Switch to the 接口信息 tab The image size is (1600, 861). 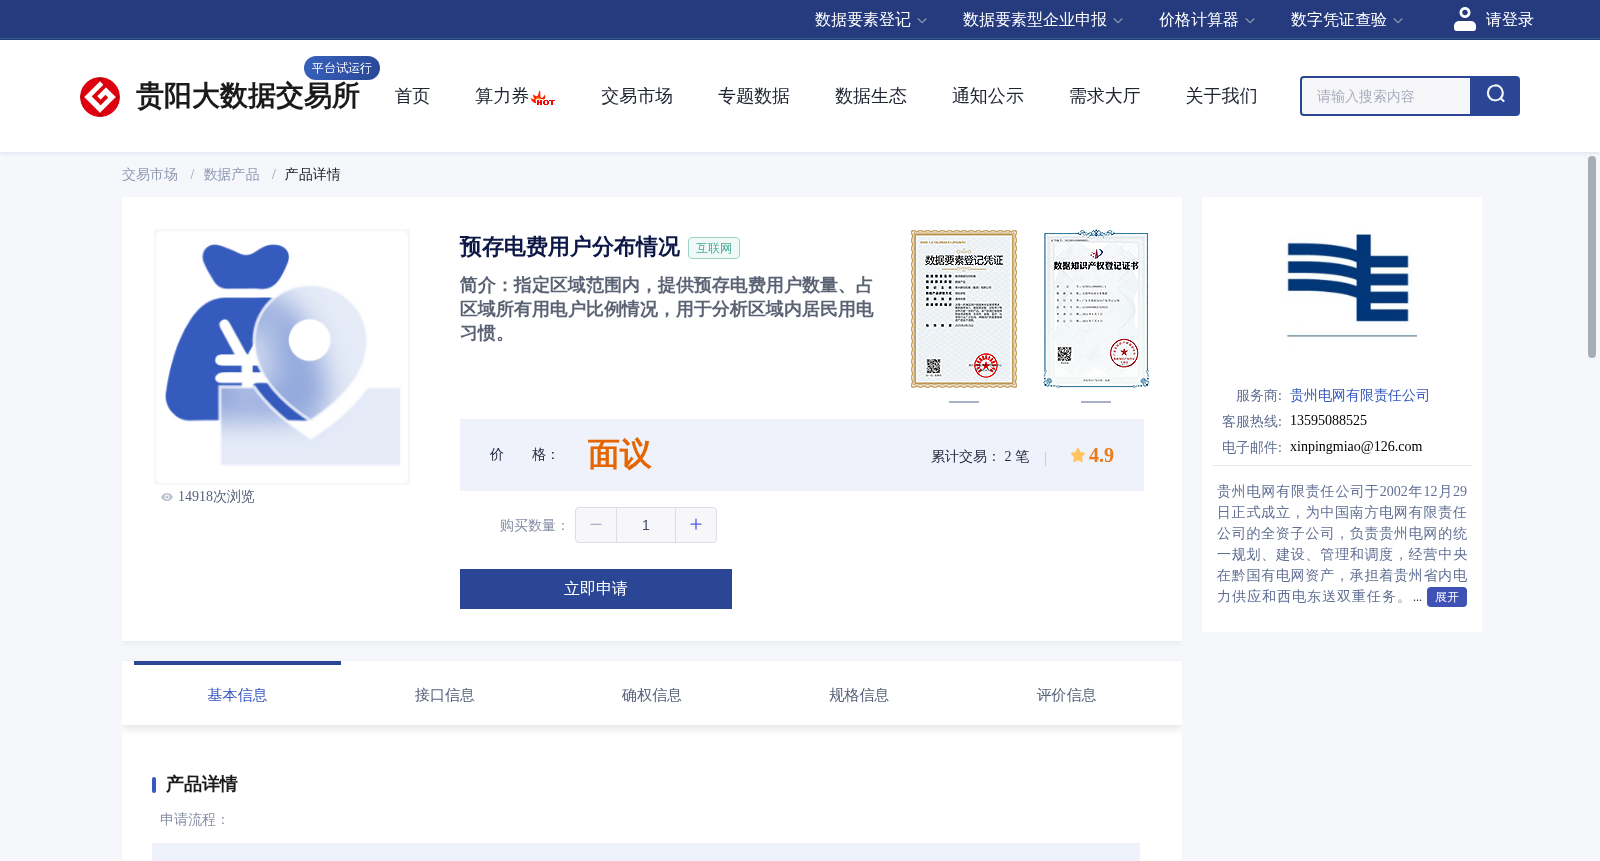(445, 695)
